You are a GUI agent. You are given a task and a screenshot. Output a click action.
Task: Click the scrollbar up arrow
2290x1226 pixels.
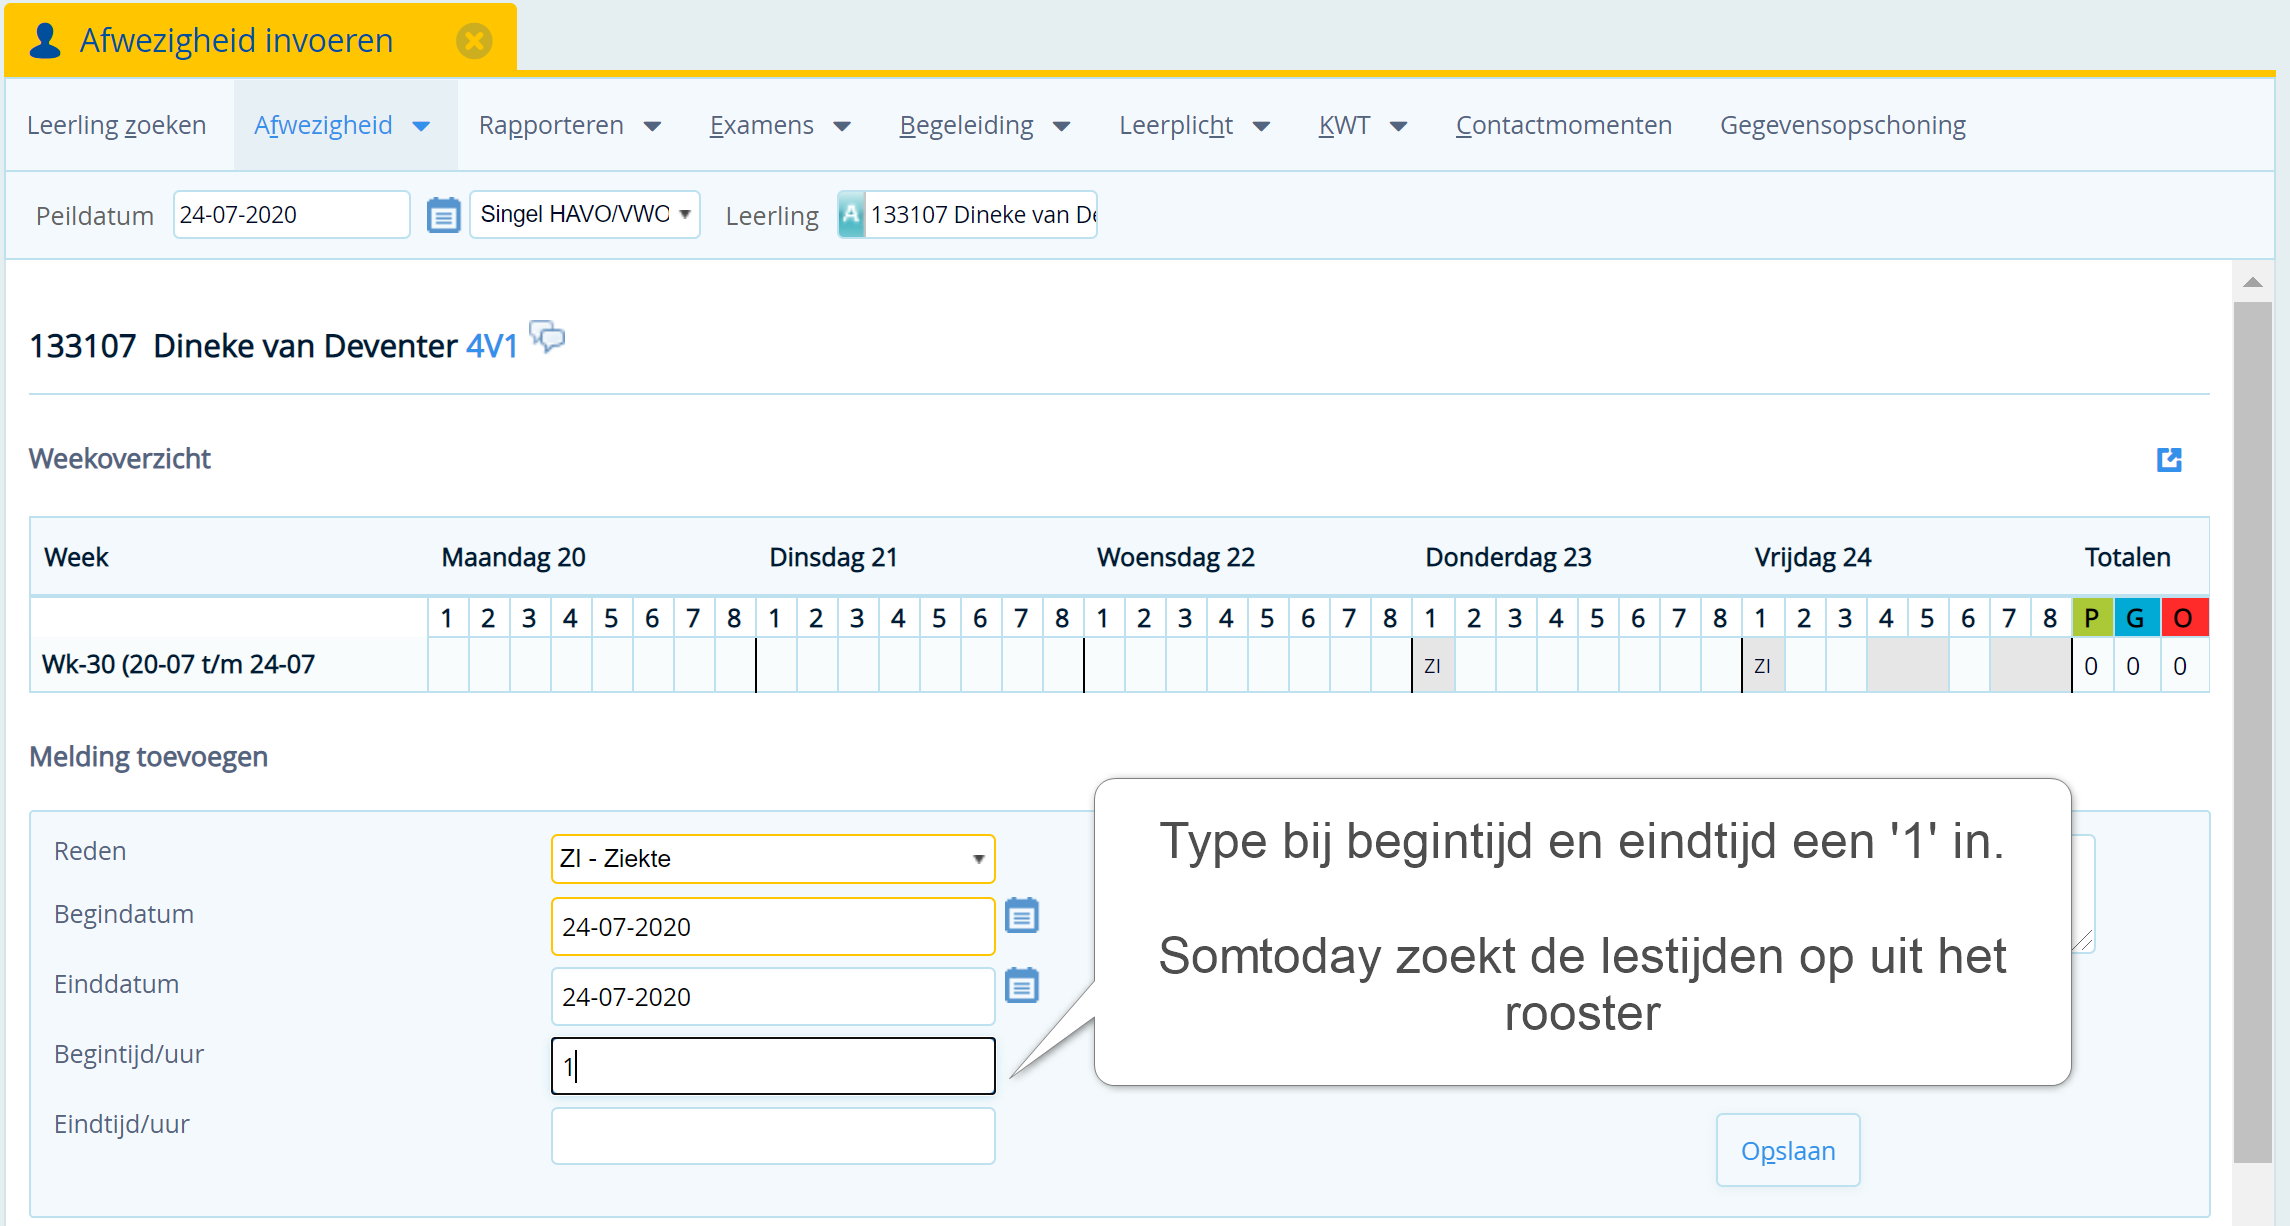(x=2252, y=282)
